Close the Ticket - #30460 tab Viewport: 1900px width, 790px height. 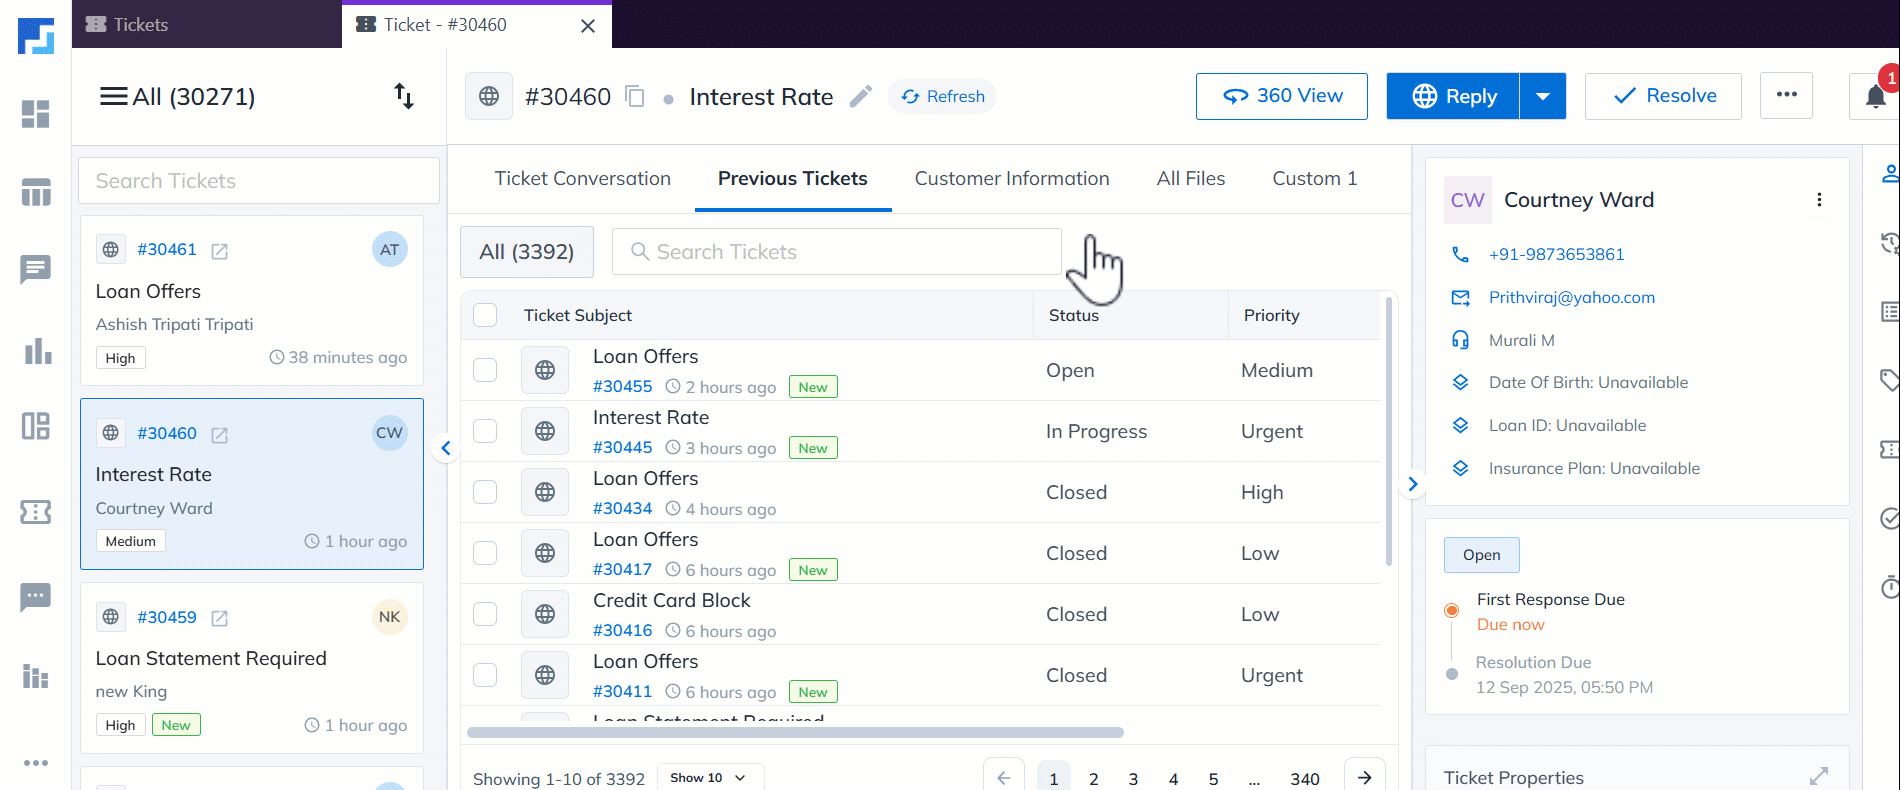tap(588, 26)
